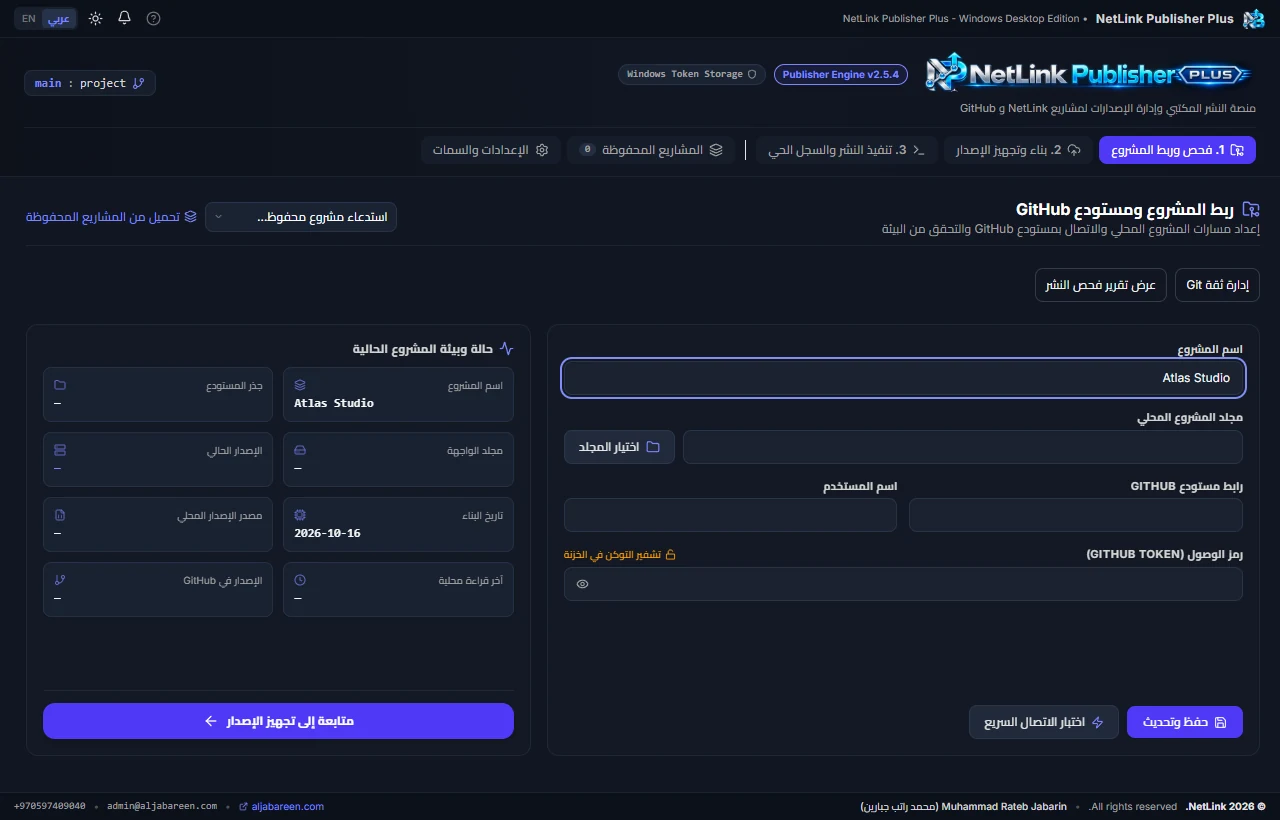Click عرض تقرير فحص النشر button
Screen dimensions: 1280x820
pyautogui.click(x=1101, y=285)
